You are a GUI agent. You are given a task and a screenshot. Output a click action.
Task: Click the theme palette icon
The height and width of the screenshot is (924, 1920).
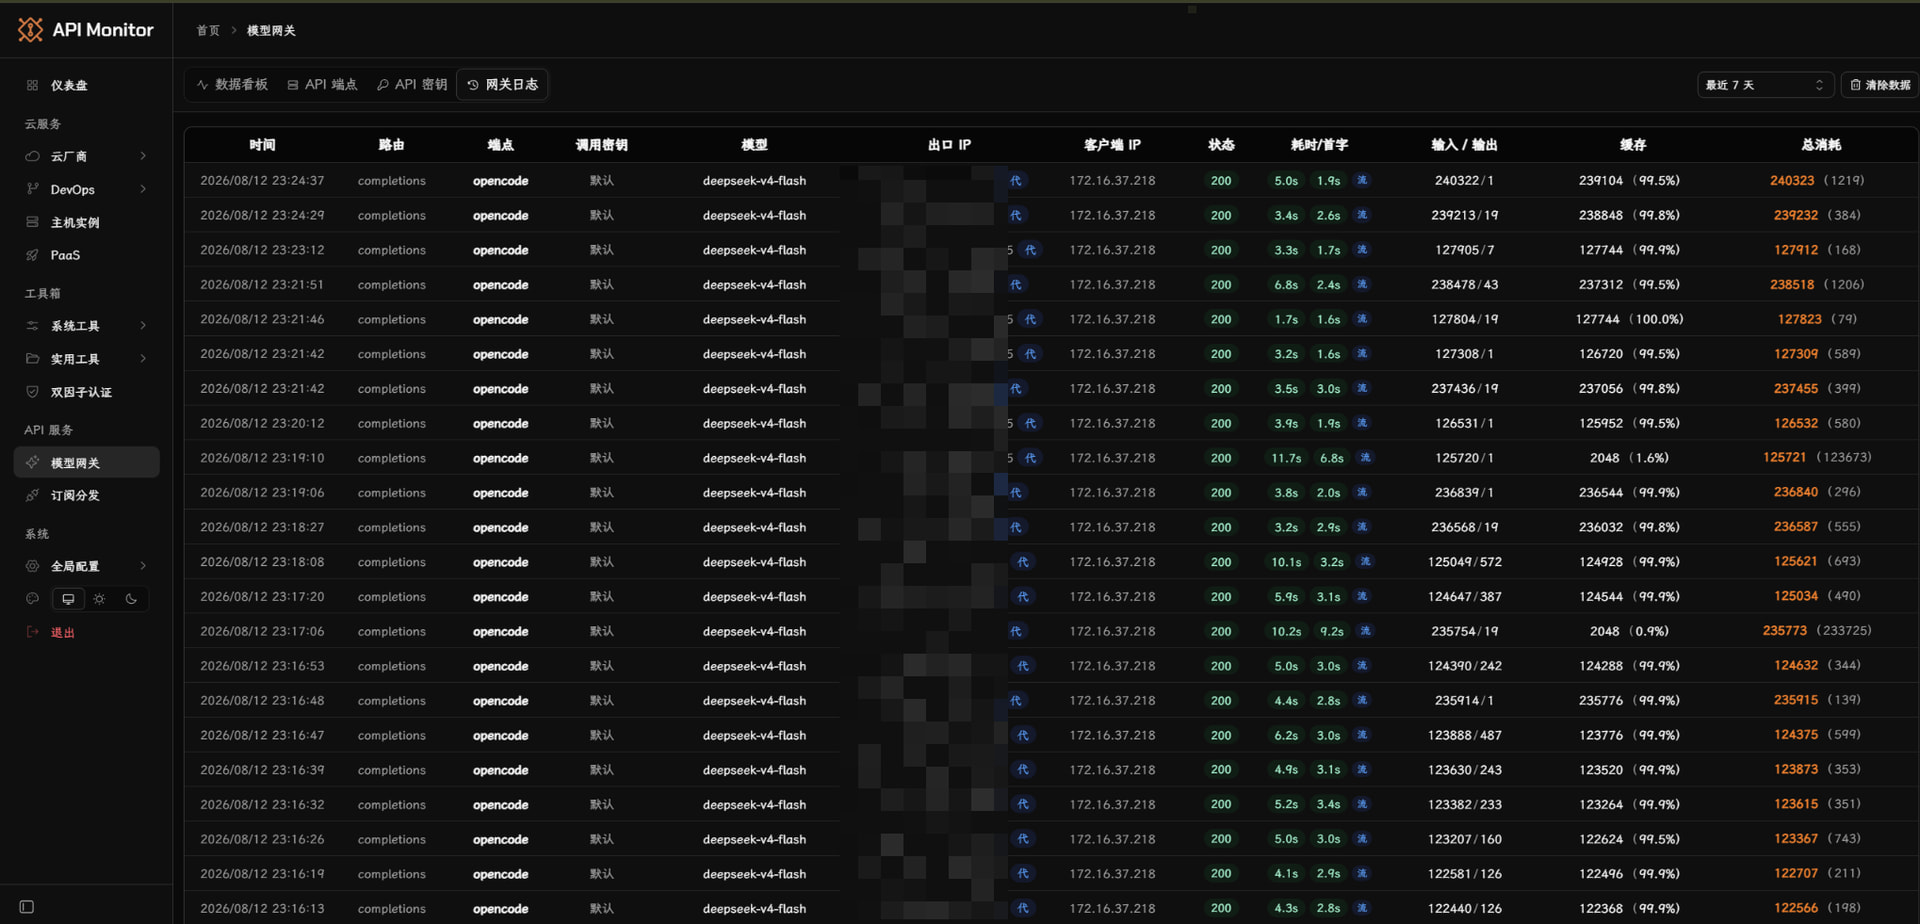32,599
